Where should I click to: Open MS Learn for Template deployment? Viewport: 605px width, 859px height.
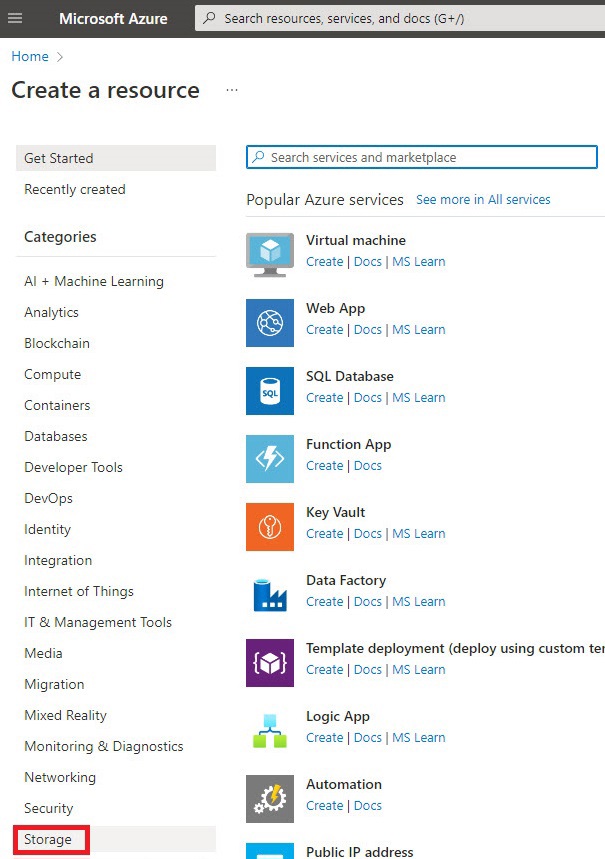point(419,669)
